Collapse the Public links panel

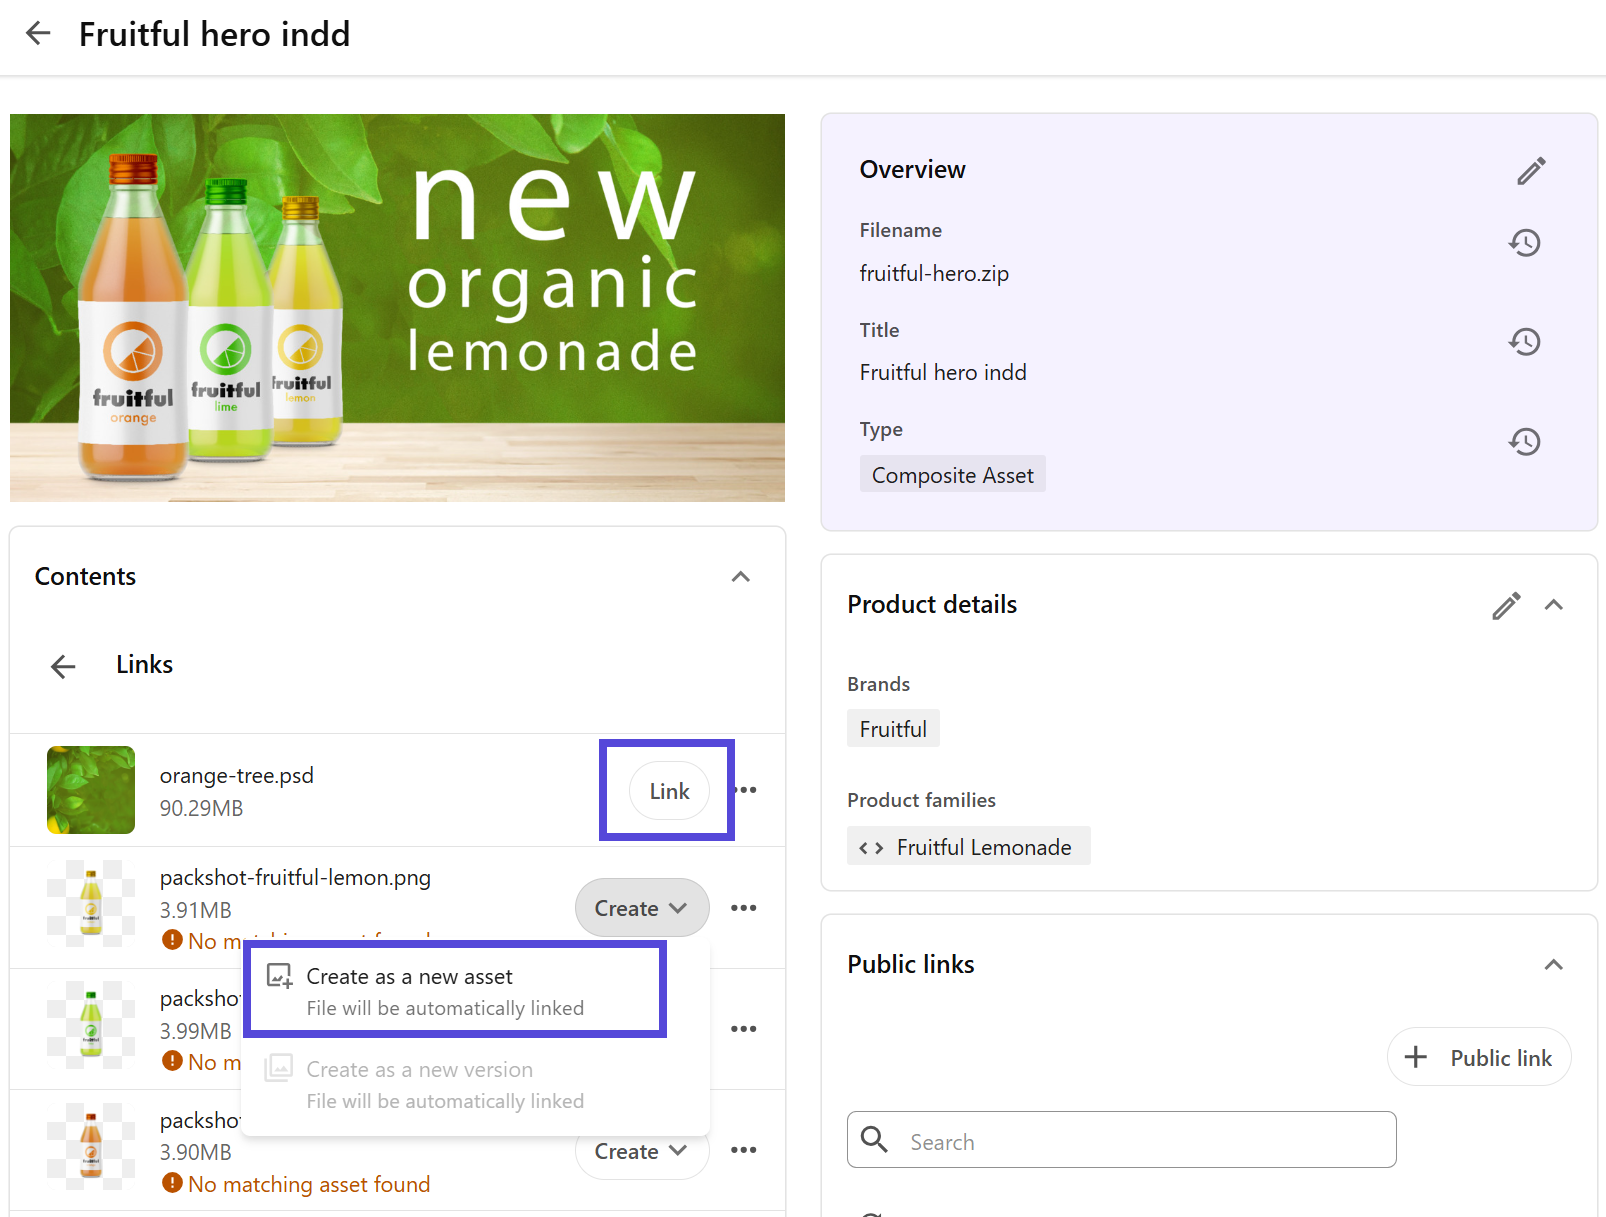(x=1554, y=965)
